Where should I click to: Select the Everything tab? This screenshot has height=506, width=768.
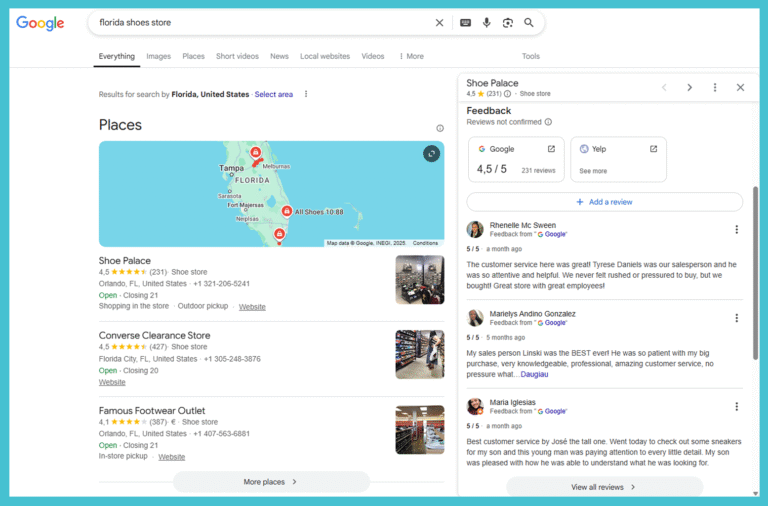(x=117, y=56)
